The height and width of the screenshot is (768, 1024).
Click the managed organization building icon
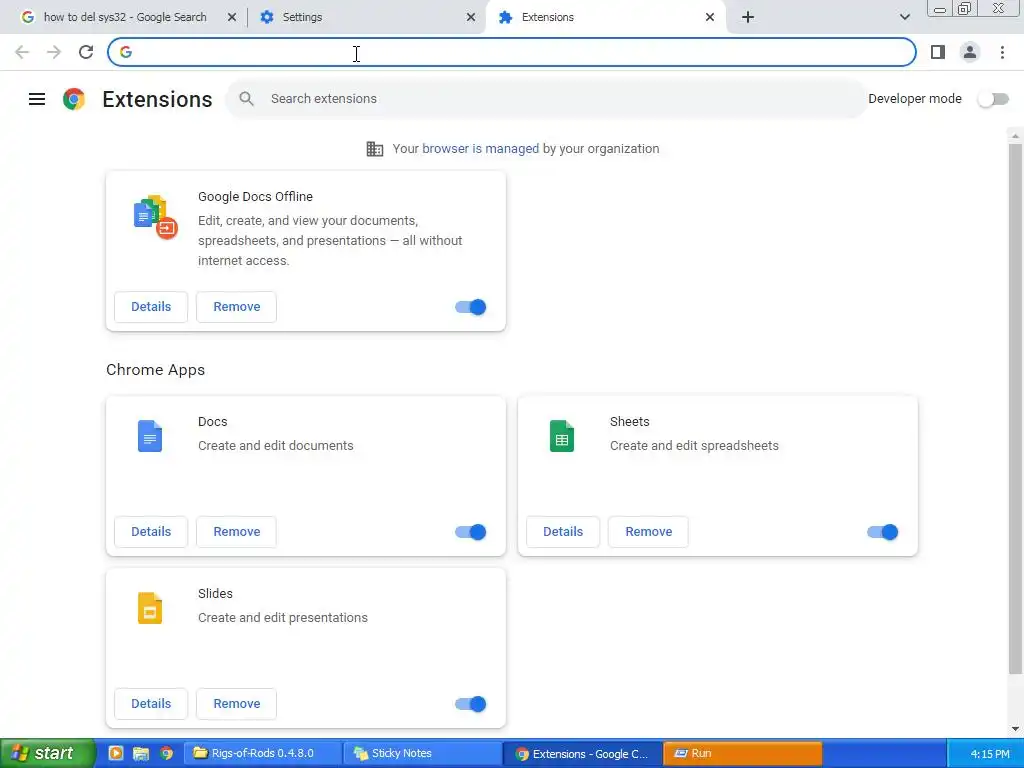click(375, 149)
